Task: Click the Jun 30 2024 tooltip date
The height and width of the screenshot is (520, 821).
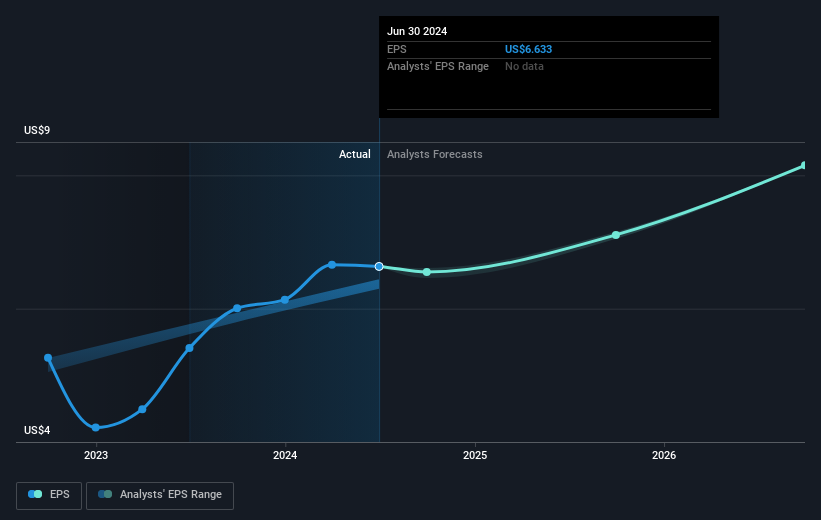Action: (417, 31)
